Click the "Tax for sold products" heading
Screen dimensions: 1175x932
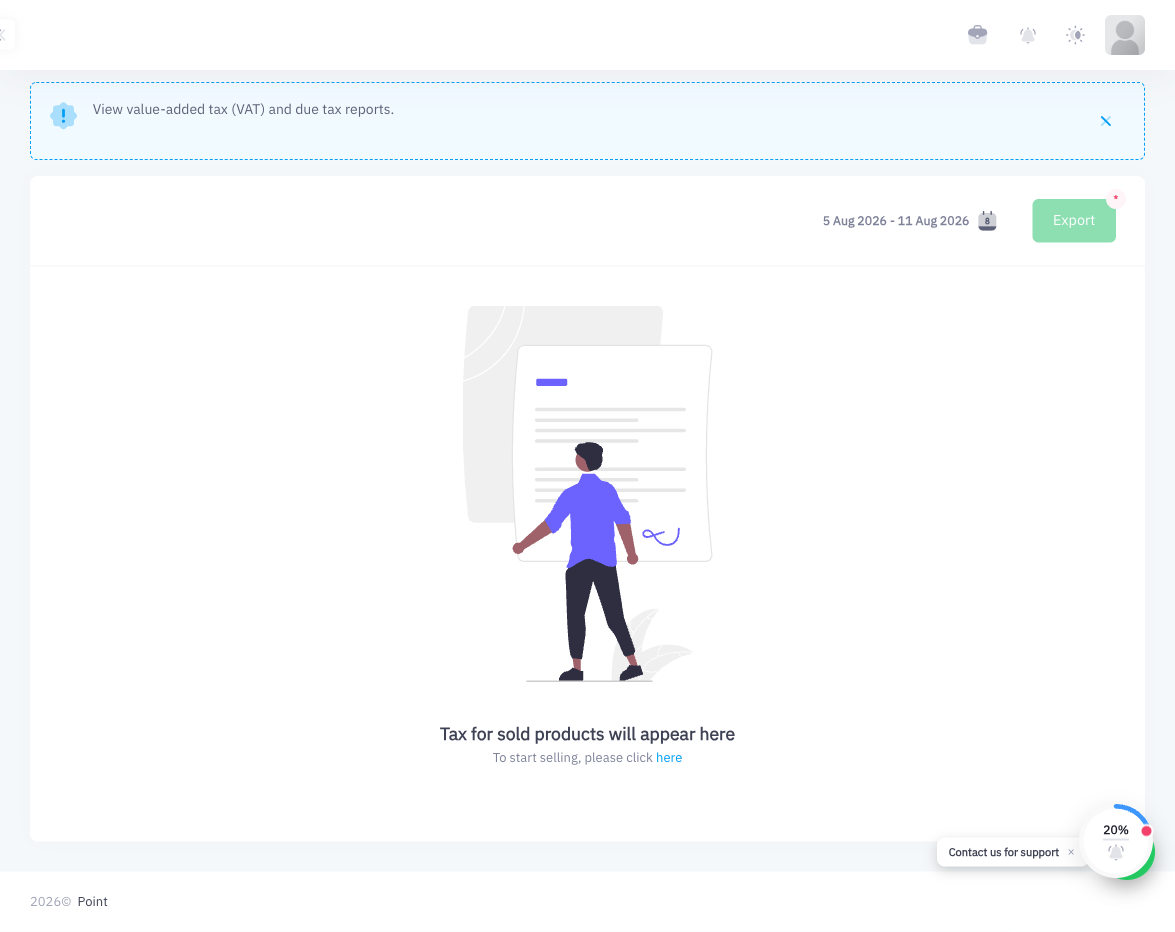(x=587, y=734)
